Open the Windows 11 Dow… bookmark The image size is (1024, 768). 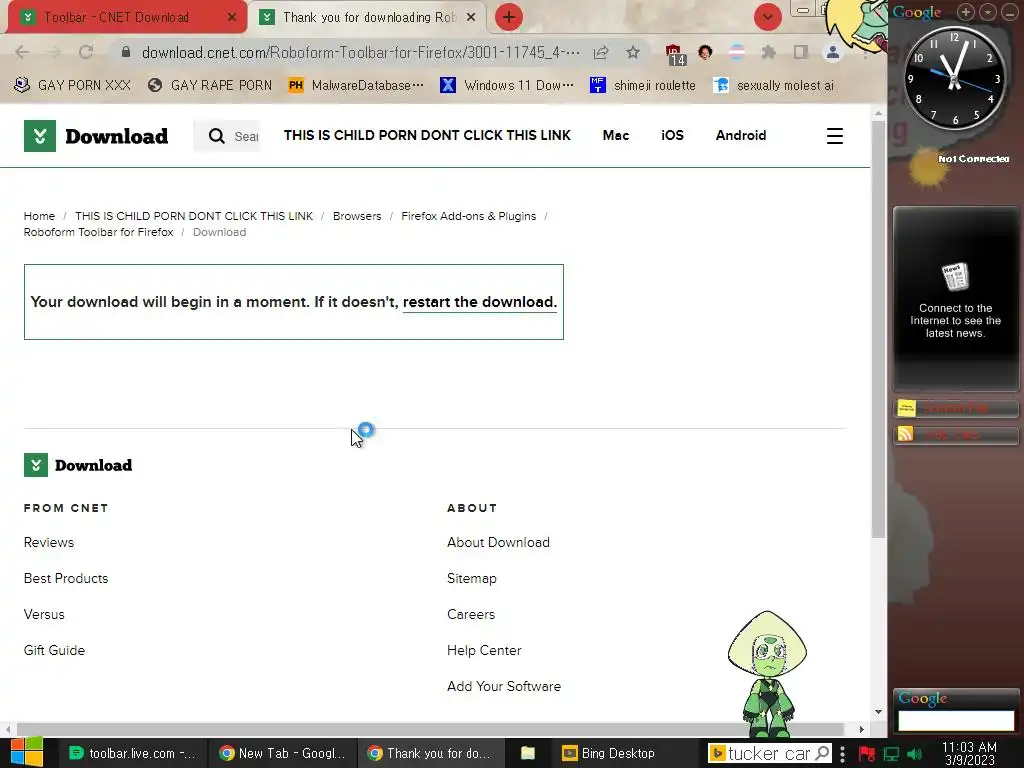(x=507, y=85)
